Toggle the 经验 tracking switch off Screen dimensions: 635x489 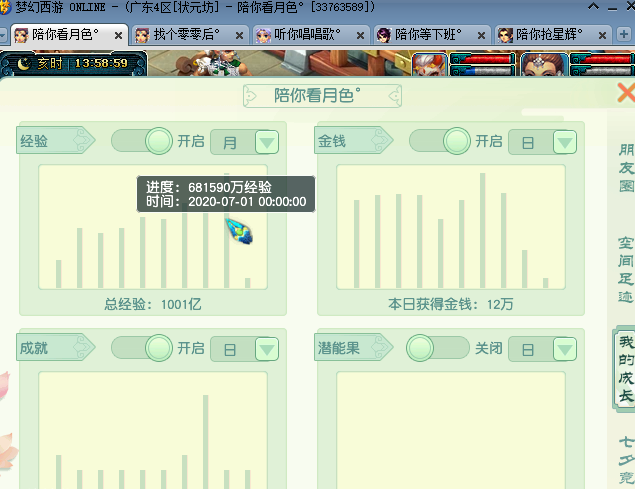[142, 141]
